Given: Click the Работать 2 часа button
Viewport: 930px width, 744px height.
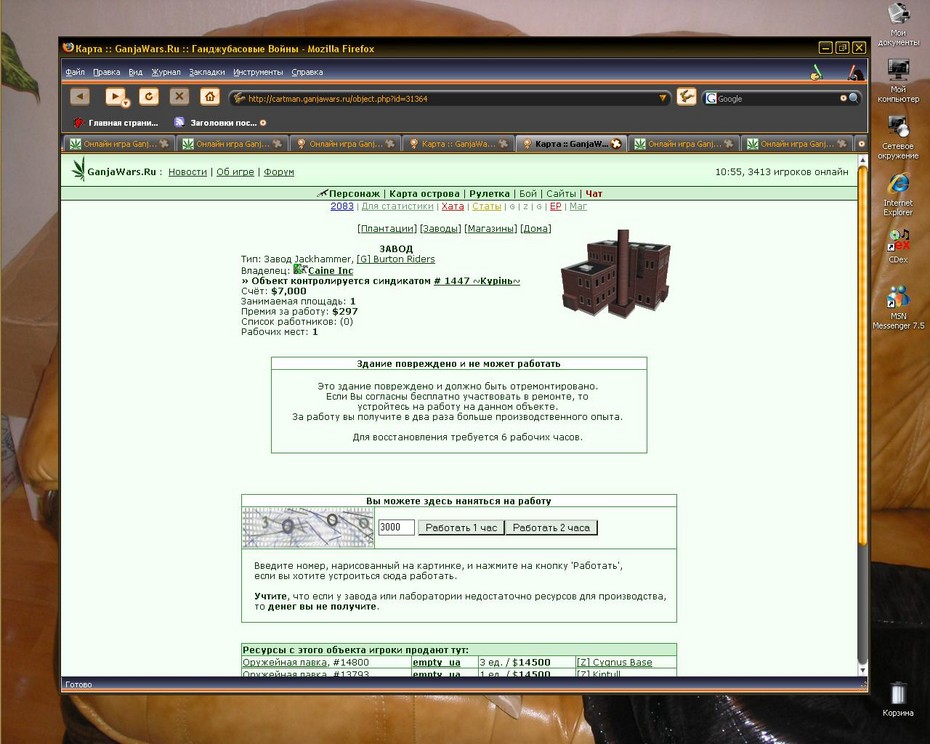Looking at the screenshot, I should [551, 527].
